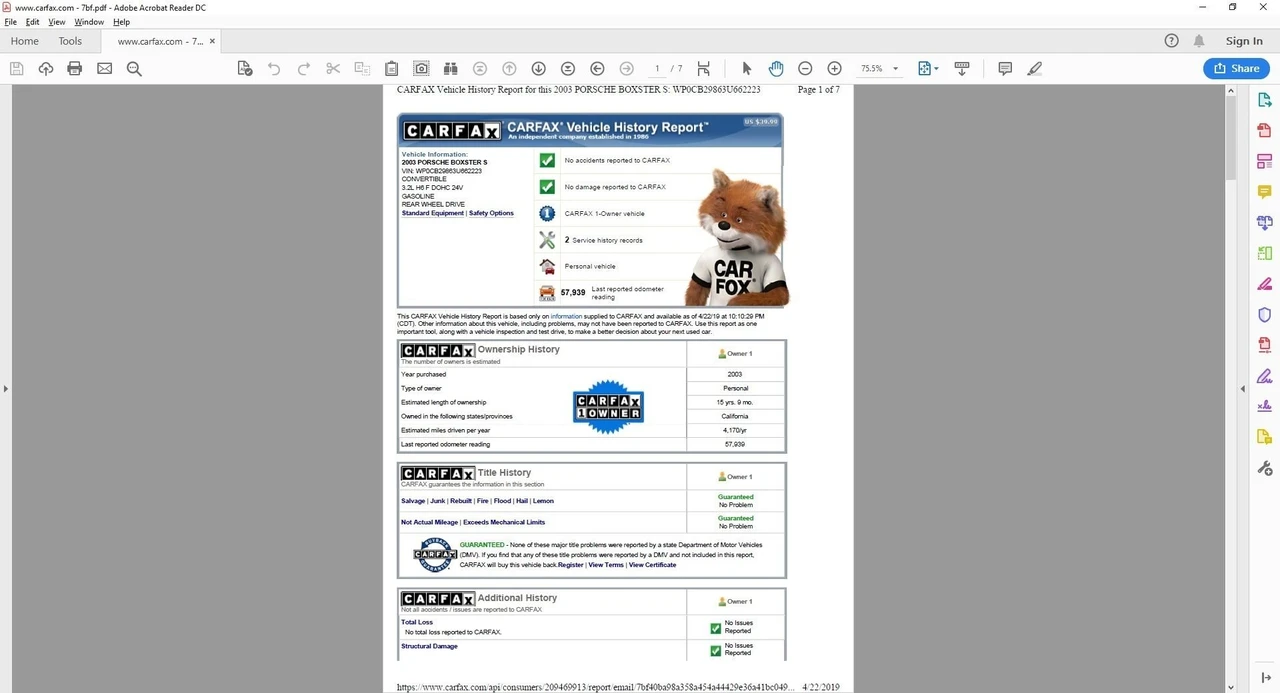This screenshot has height=693, width=1280.
Task: Click the 'information' hyperlink in report text
Action: click(566, 316)
